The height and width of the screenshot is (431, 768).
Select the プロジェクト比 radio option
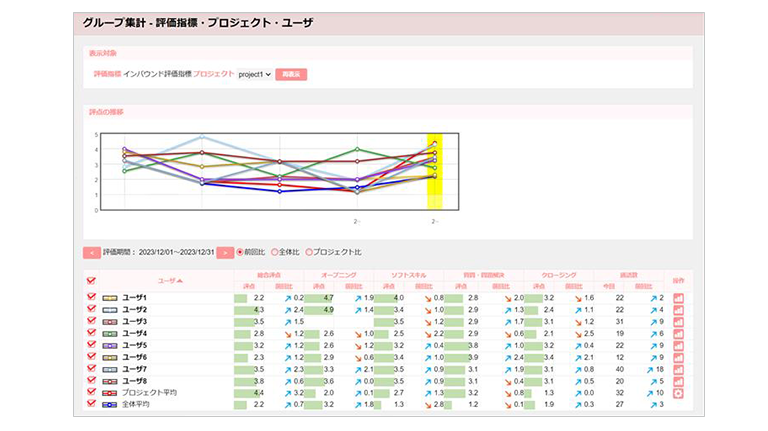[309, 253]
